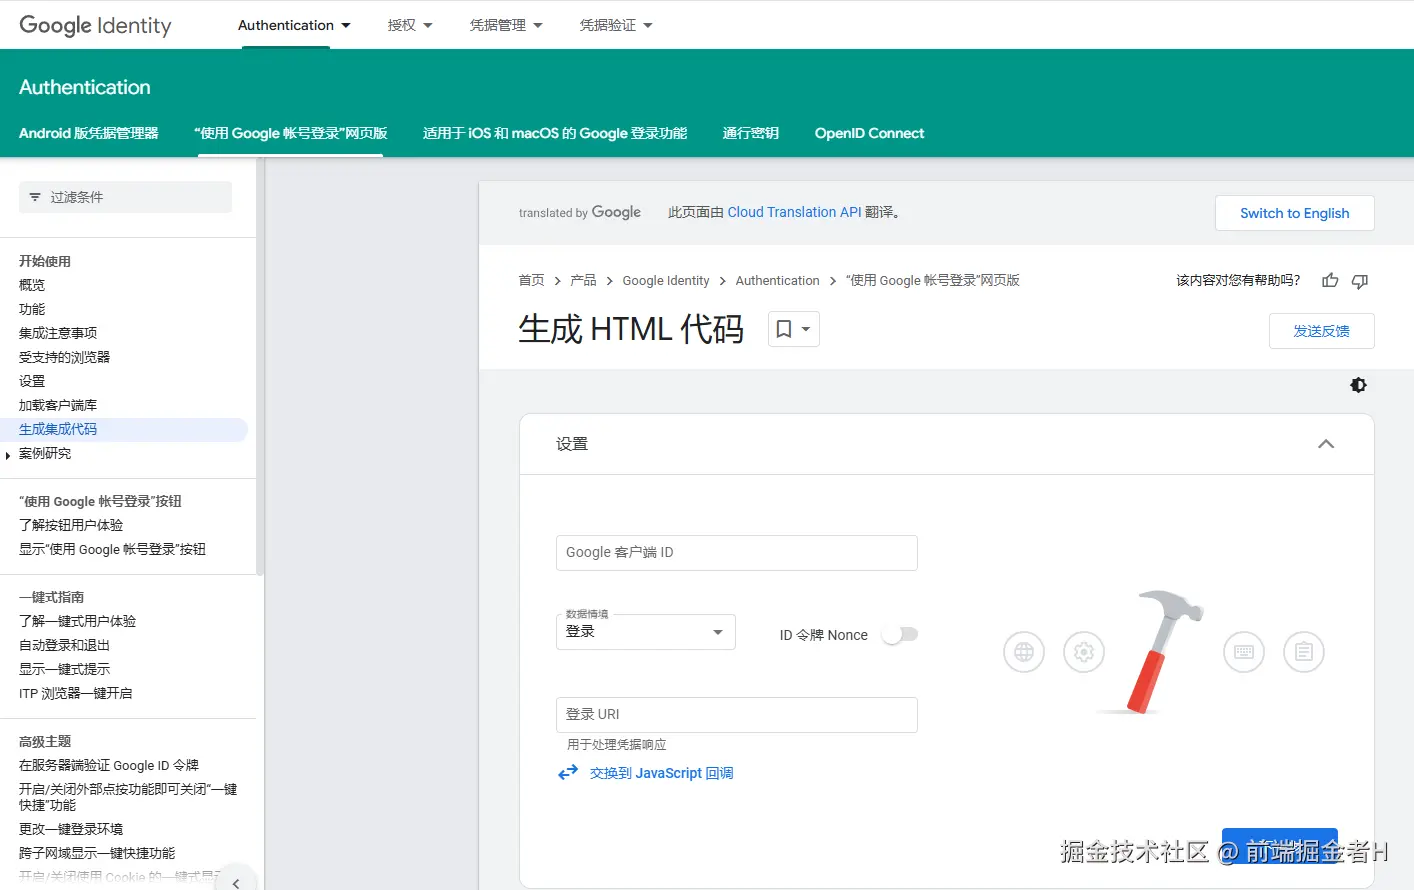
Task: Open the 凭据验证 dropdown menu
Action: coord(616,25)
